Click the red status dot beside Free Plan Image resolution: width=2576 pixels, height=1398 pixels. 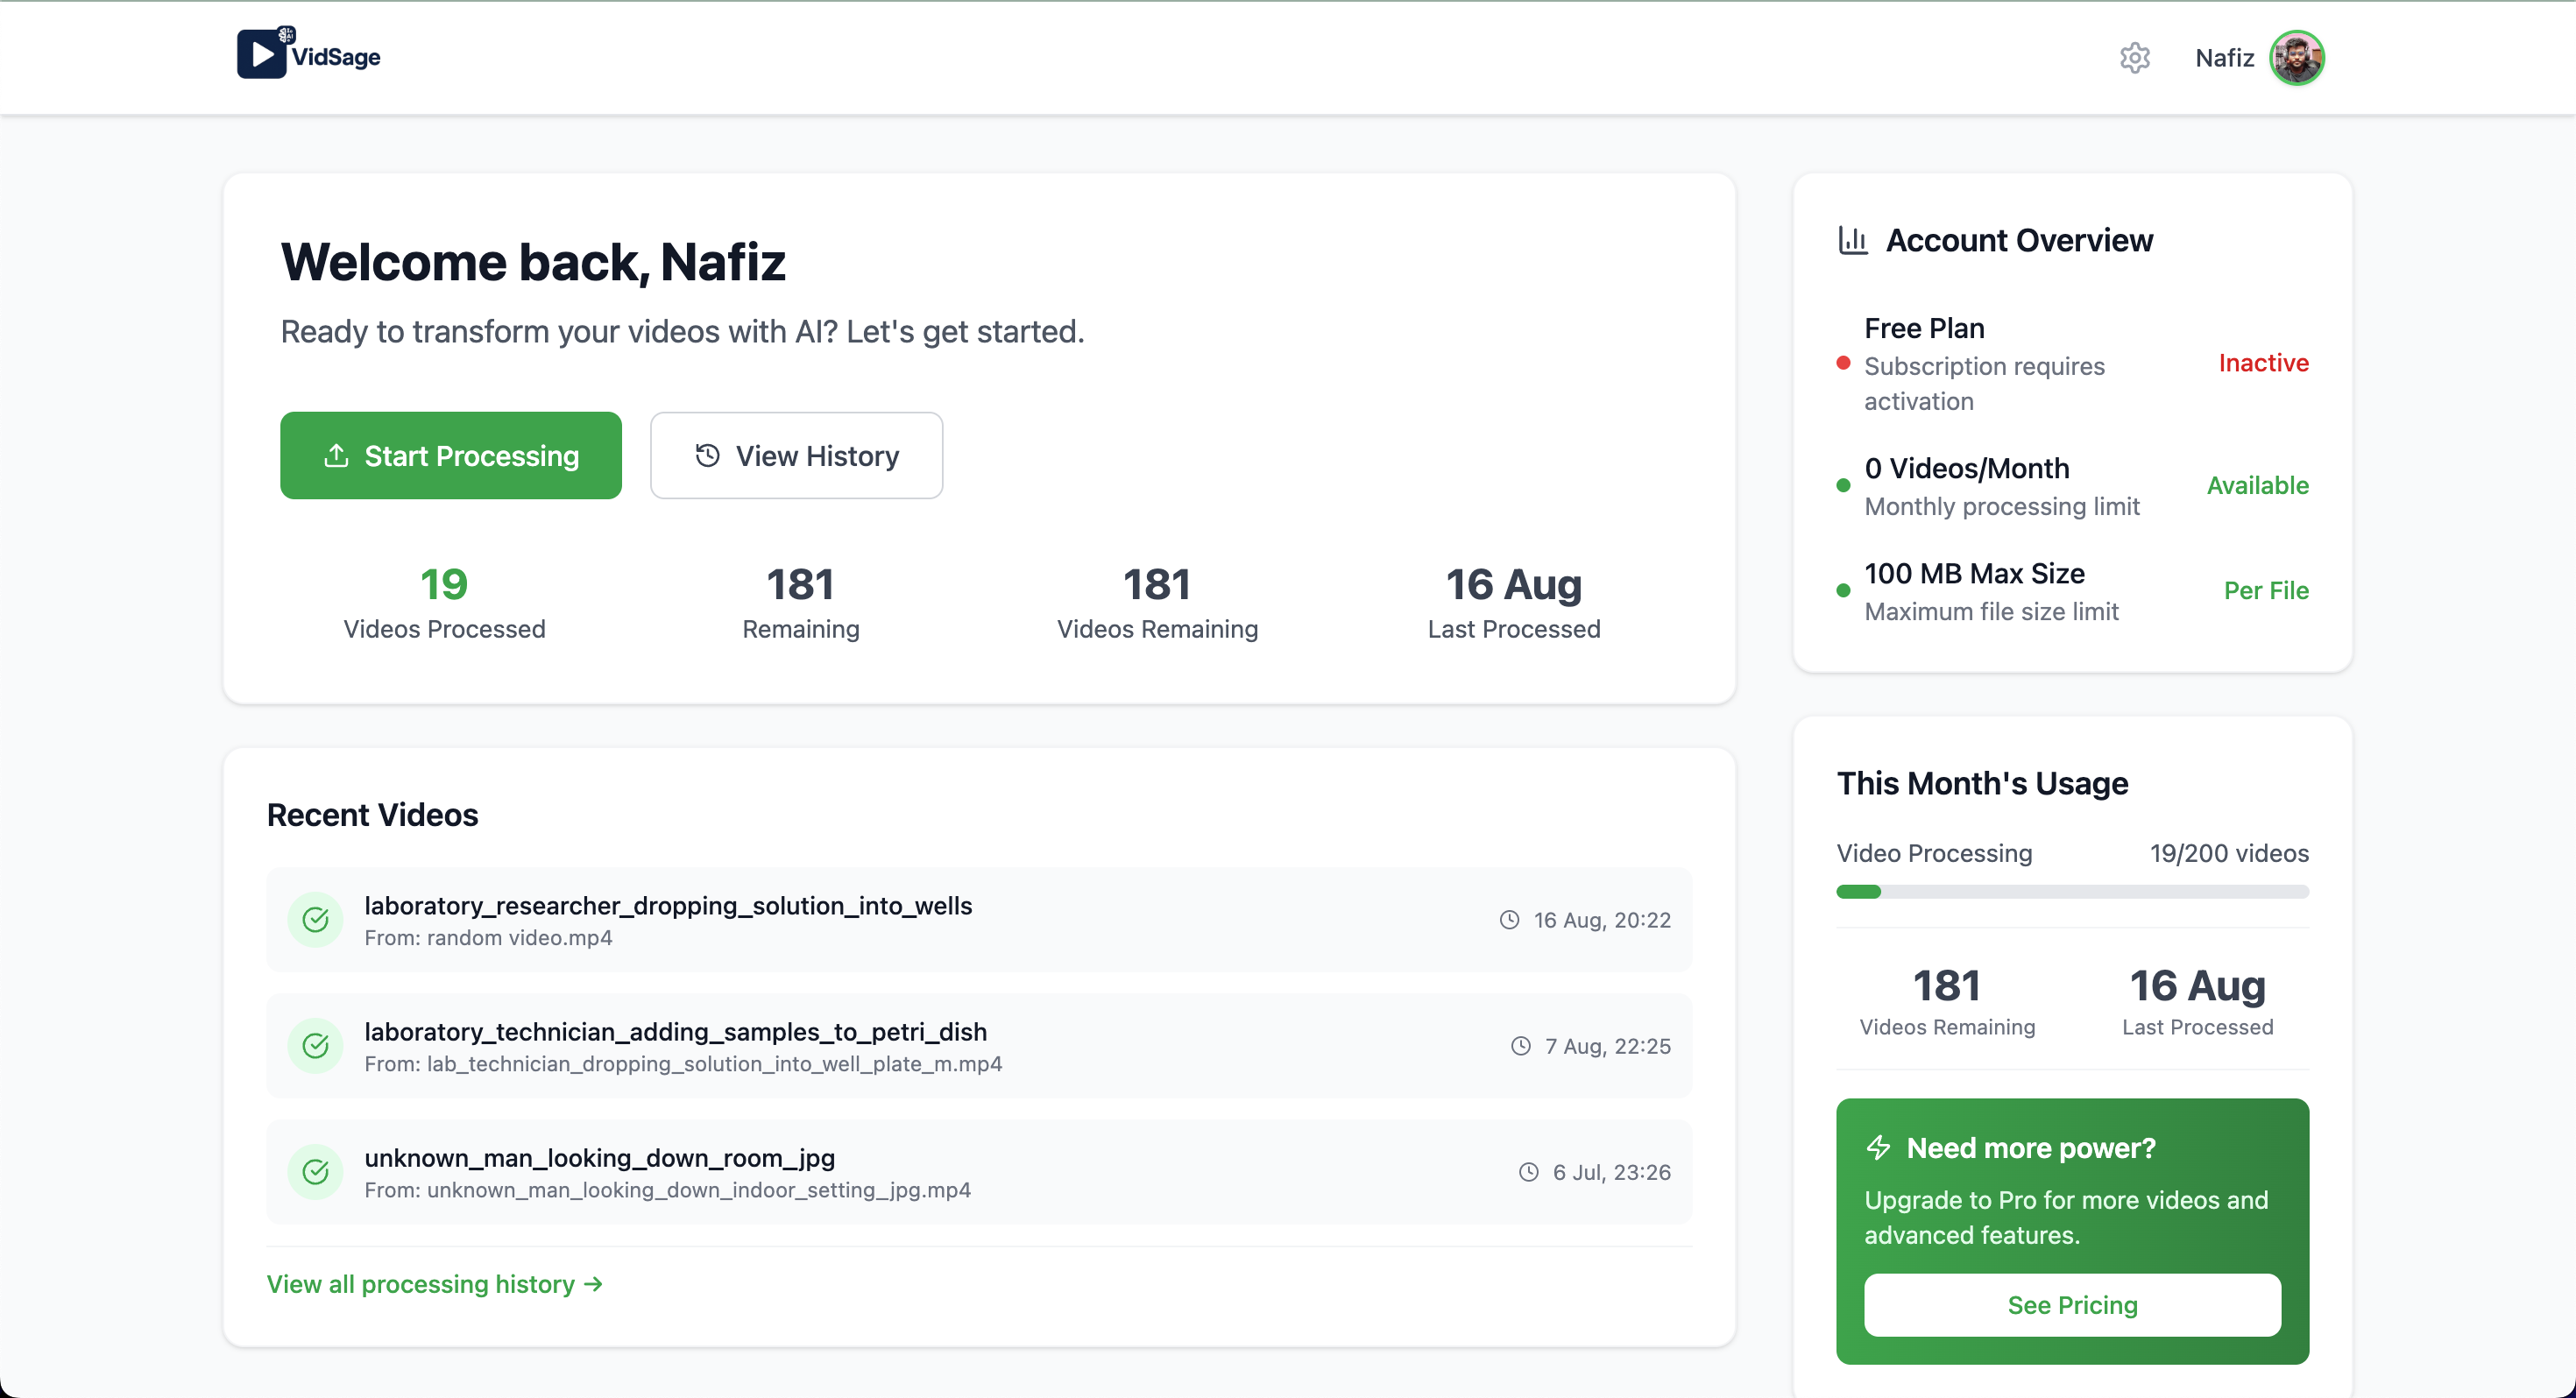point(1843,362)
